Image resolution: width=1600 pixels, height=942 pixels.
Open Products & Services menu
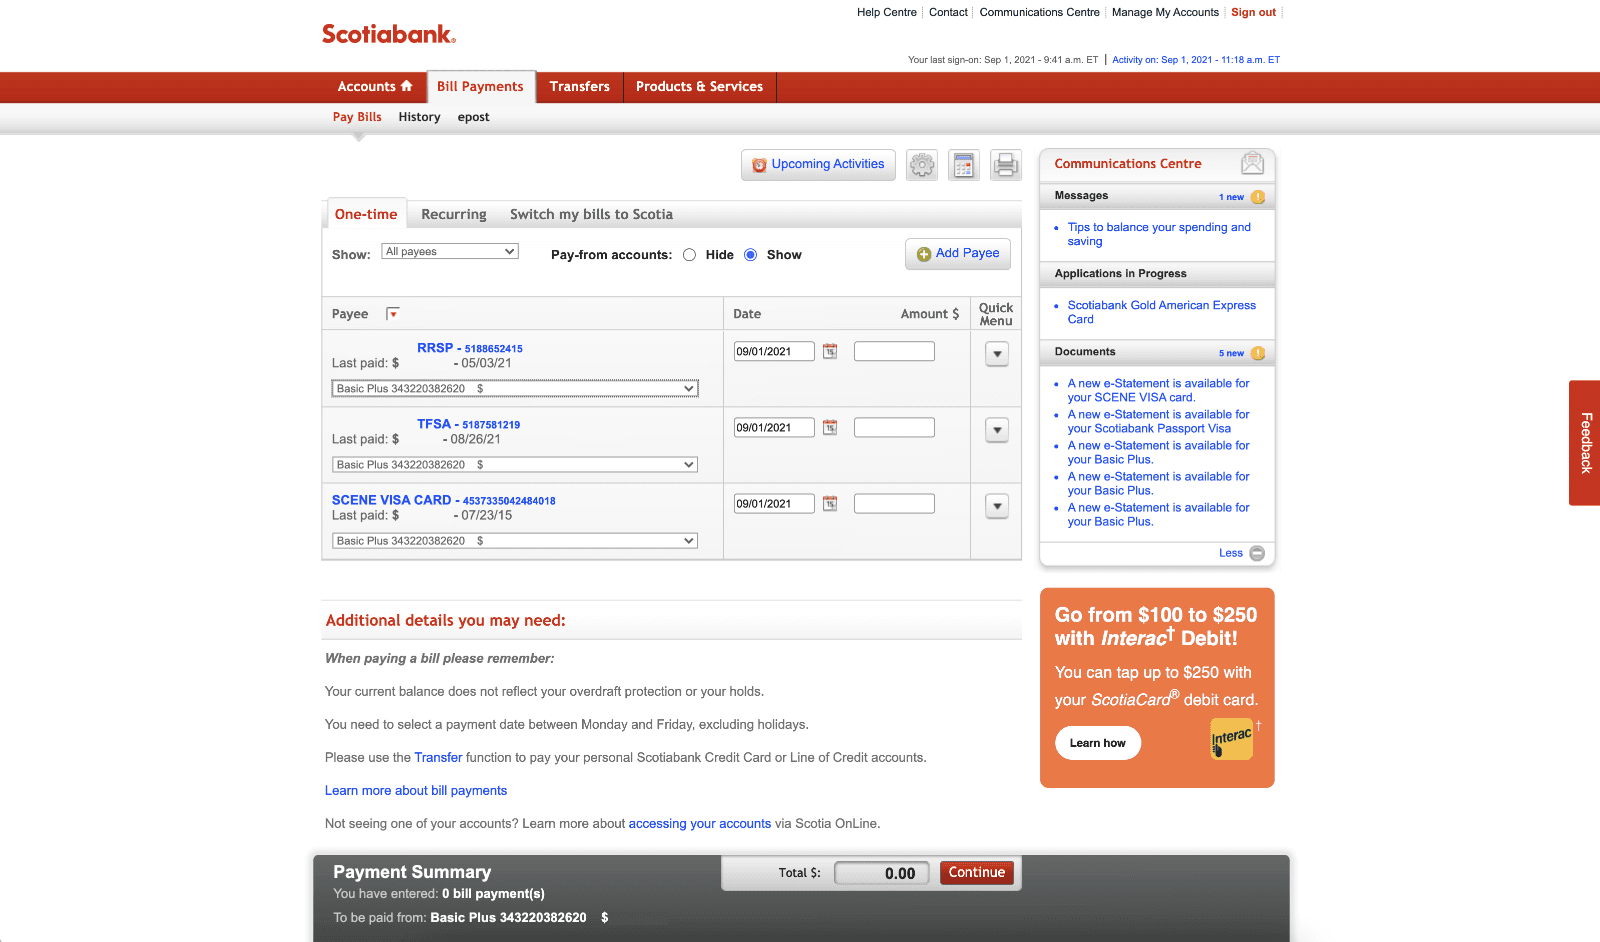(700, 87)
